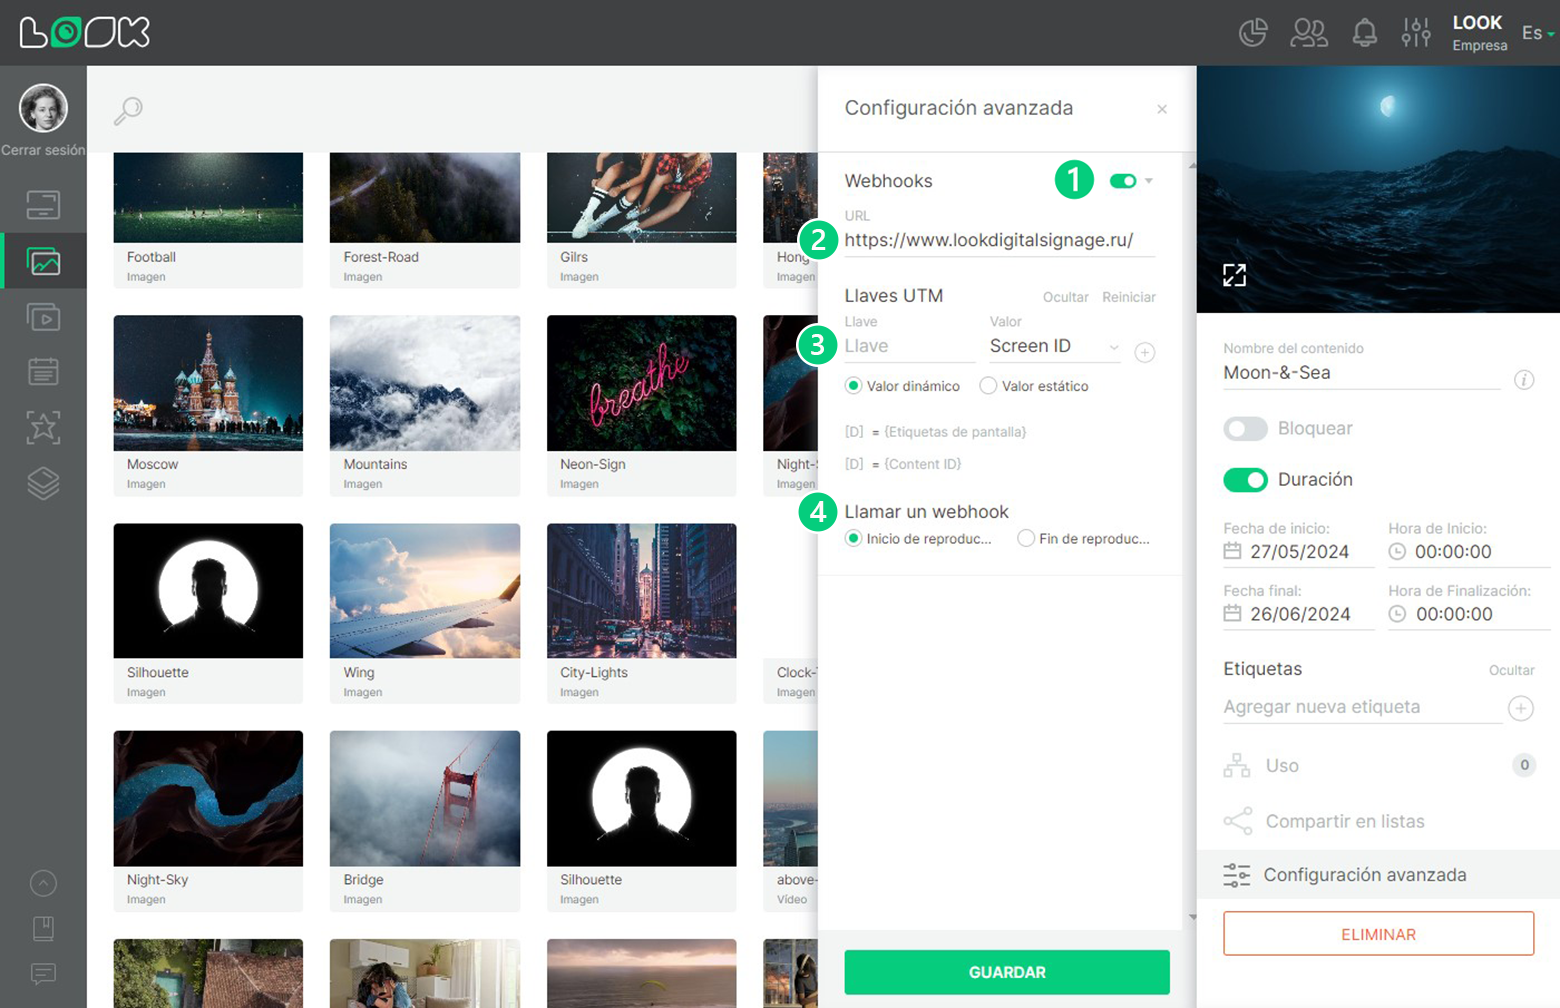Expand the Moon-&-Sea preview to fullscreen
The image size is (1560, 1008).
tap(1234, 275)
